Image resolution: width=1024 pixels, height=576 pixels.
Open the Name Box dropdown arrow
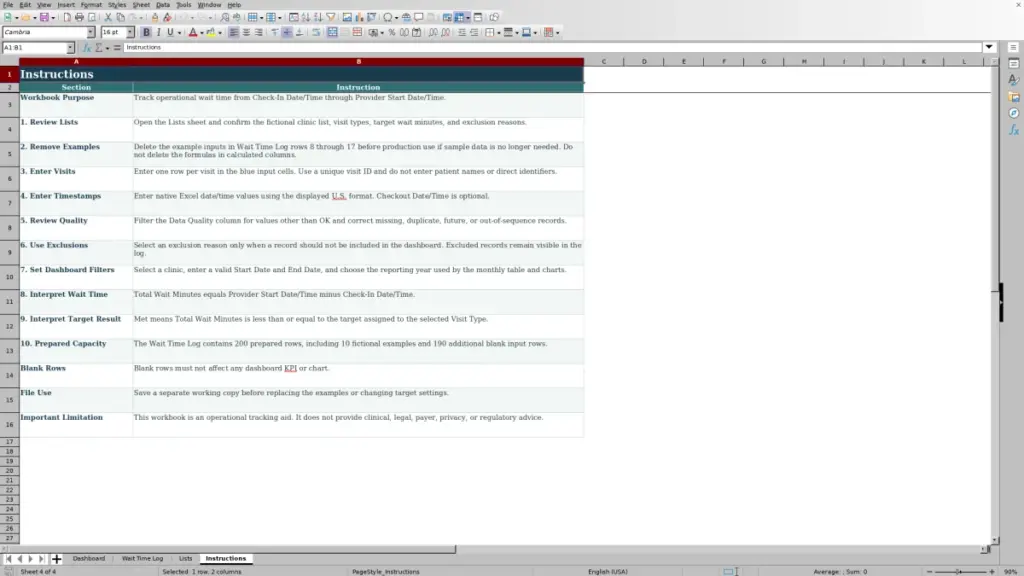tap(70, 48)
